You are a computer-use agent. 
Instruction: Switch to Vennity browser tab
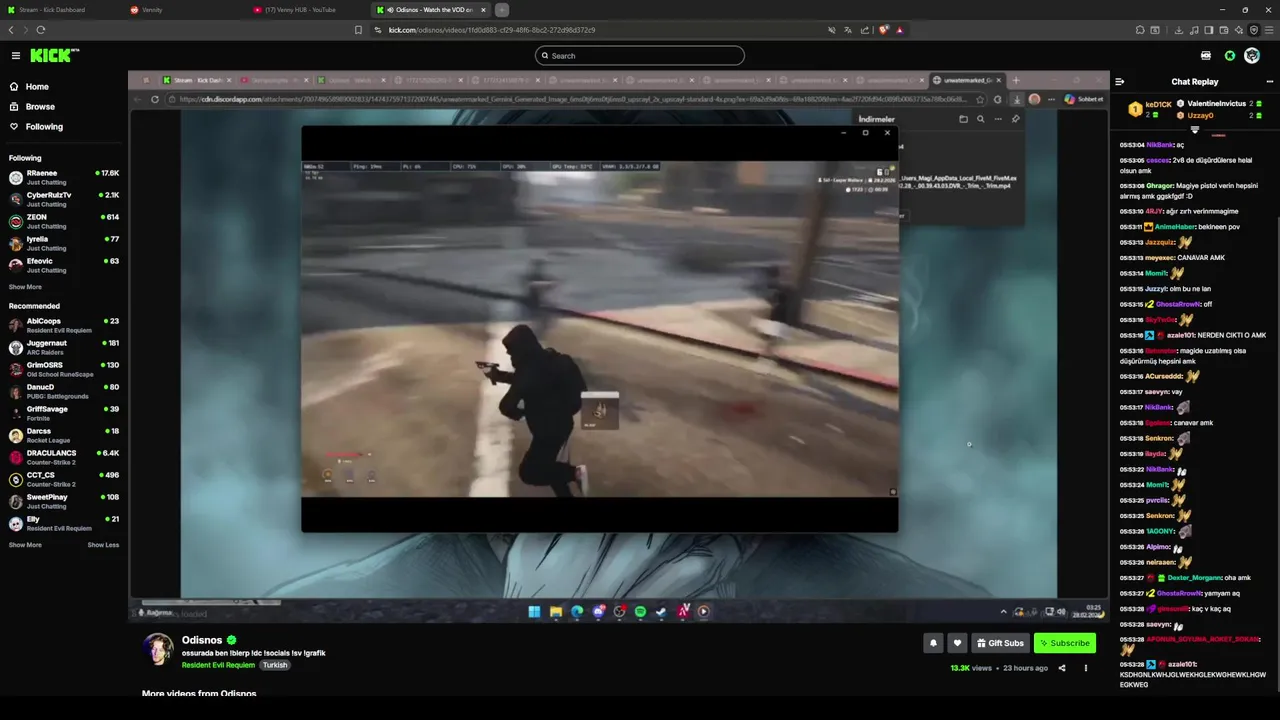(185, 10)
